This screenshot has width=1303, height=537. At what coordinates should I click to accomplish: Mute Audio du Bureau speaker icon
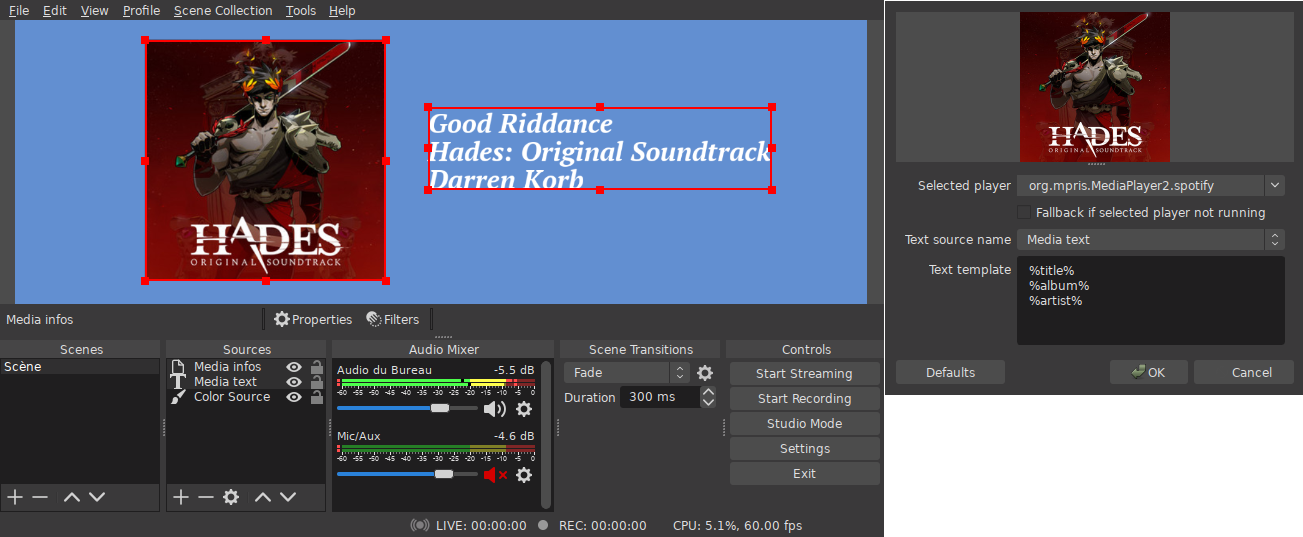coord(494,408)
